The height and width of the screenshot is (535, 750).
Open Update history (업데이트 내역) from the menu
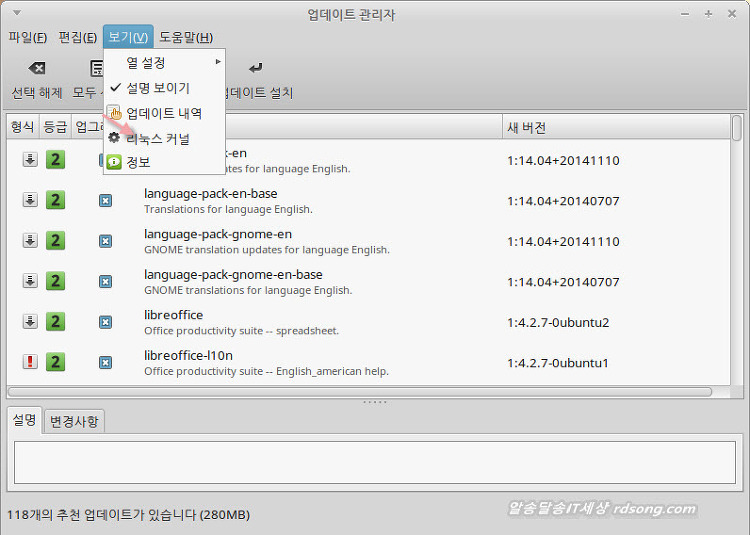click(164, 113)
